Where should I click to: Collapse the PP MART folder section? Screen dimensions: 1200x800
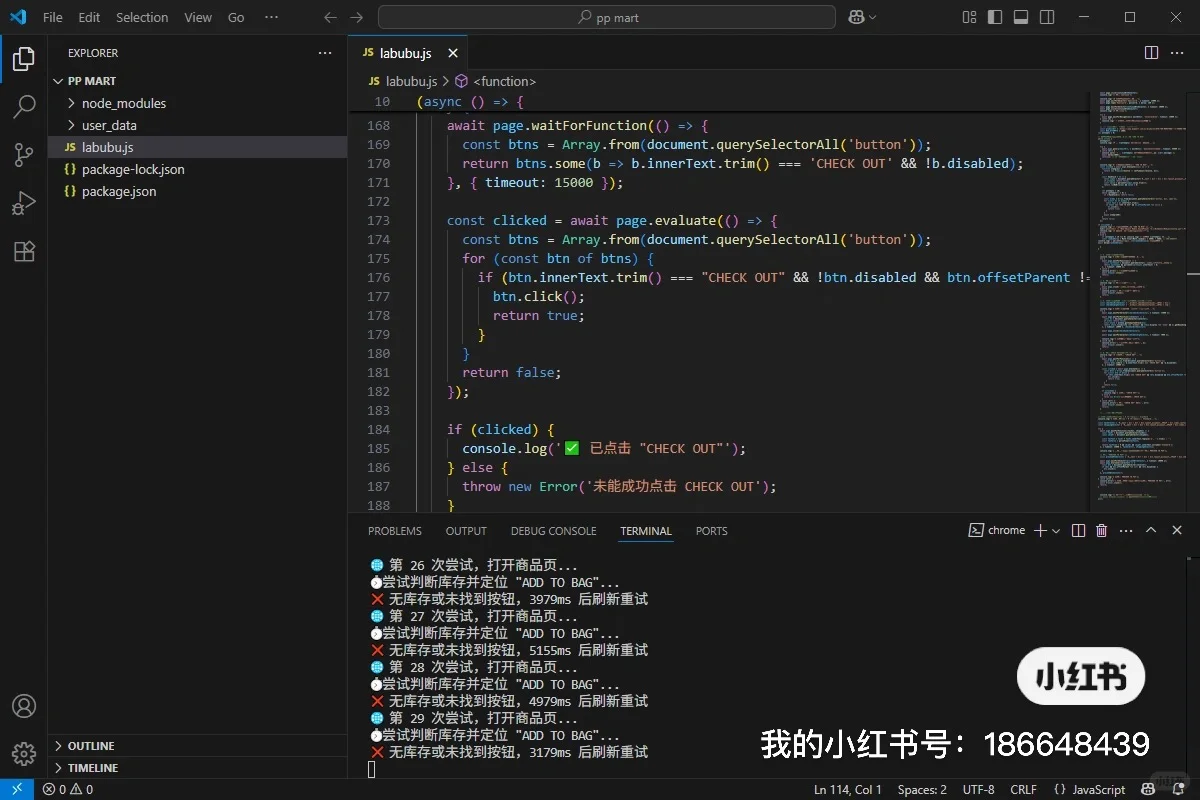[x=198, y=81]
